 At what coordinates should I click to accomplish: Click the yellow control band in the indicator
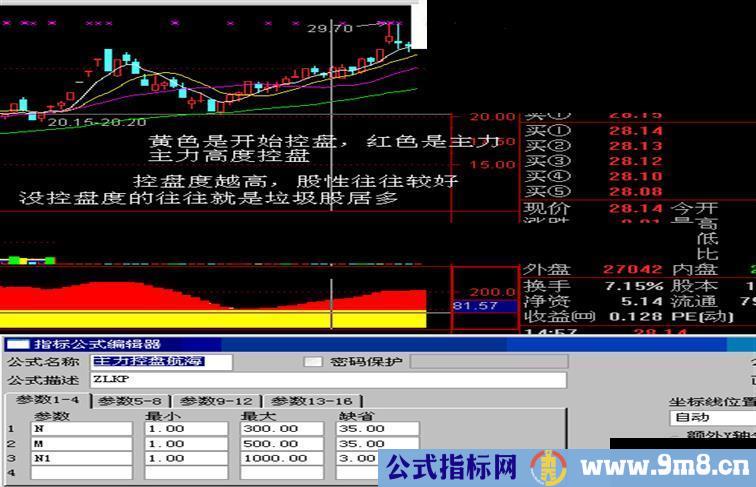coord(200,319)
